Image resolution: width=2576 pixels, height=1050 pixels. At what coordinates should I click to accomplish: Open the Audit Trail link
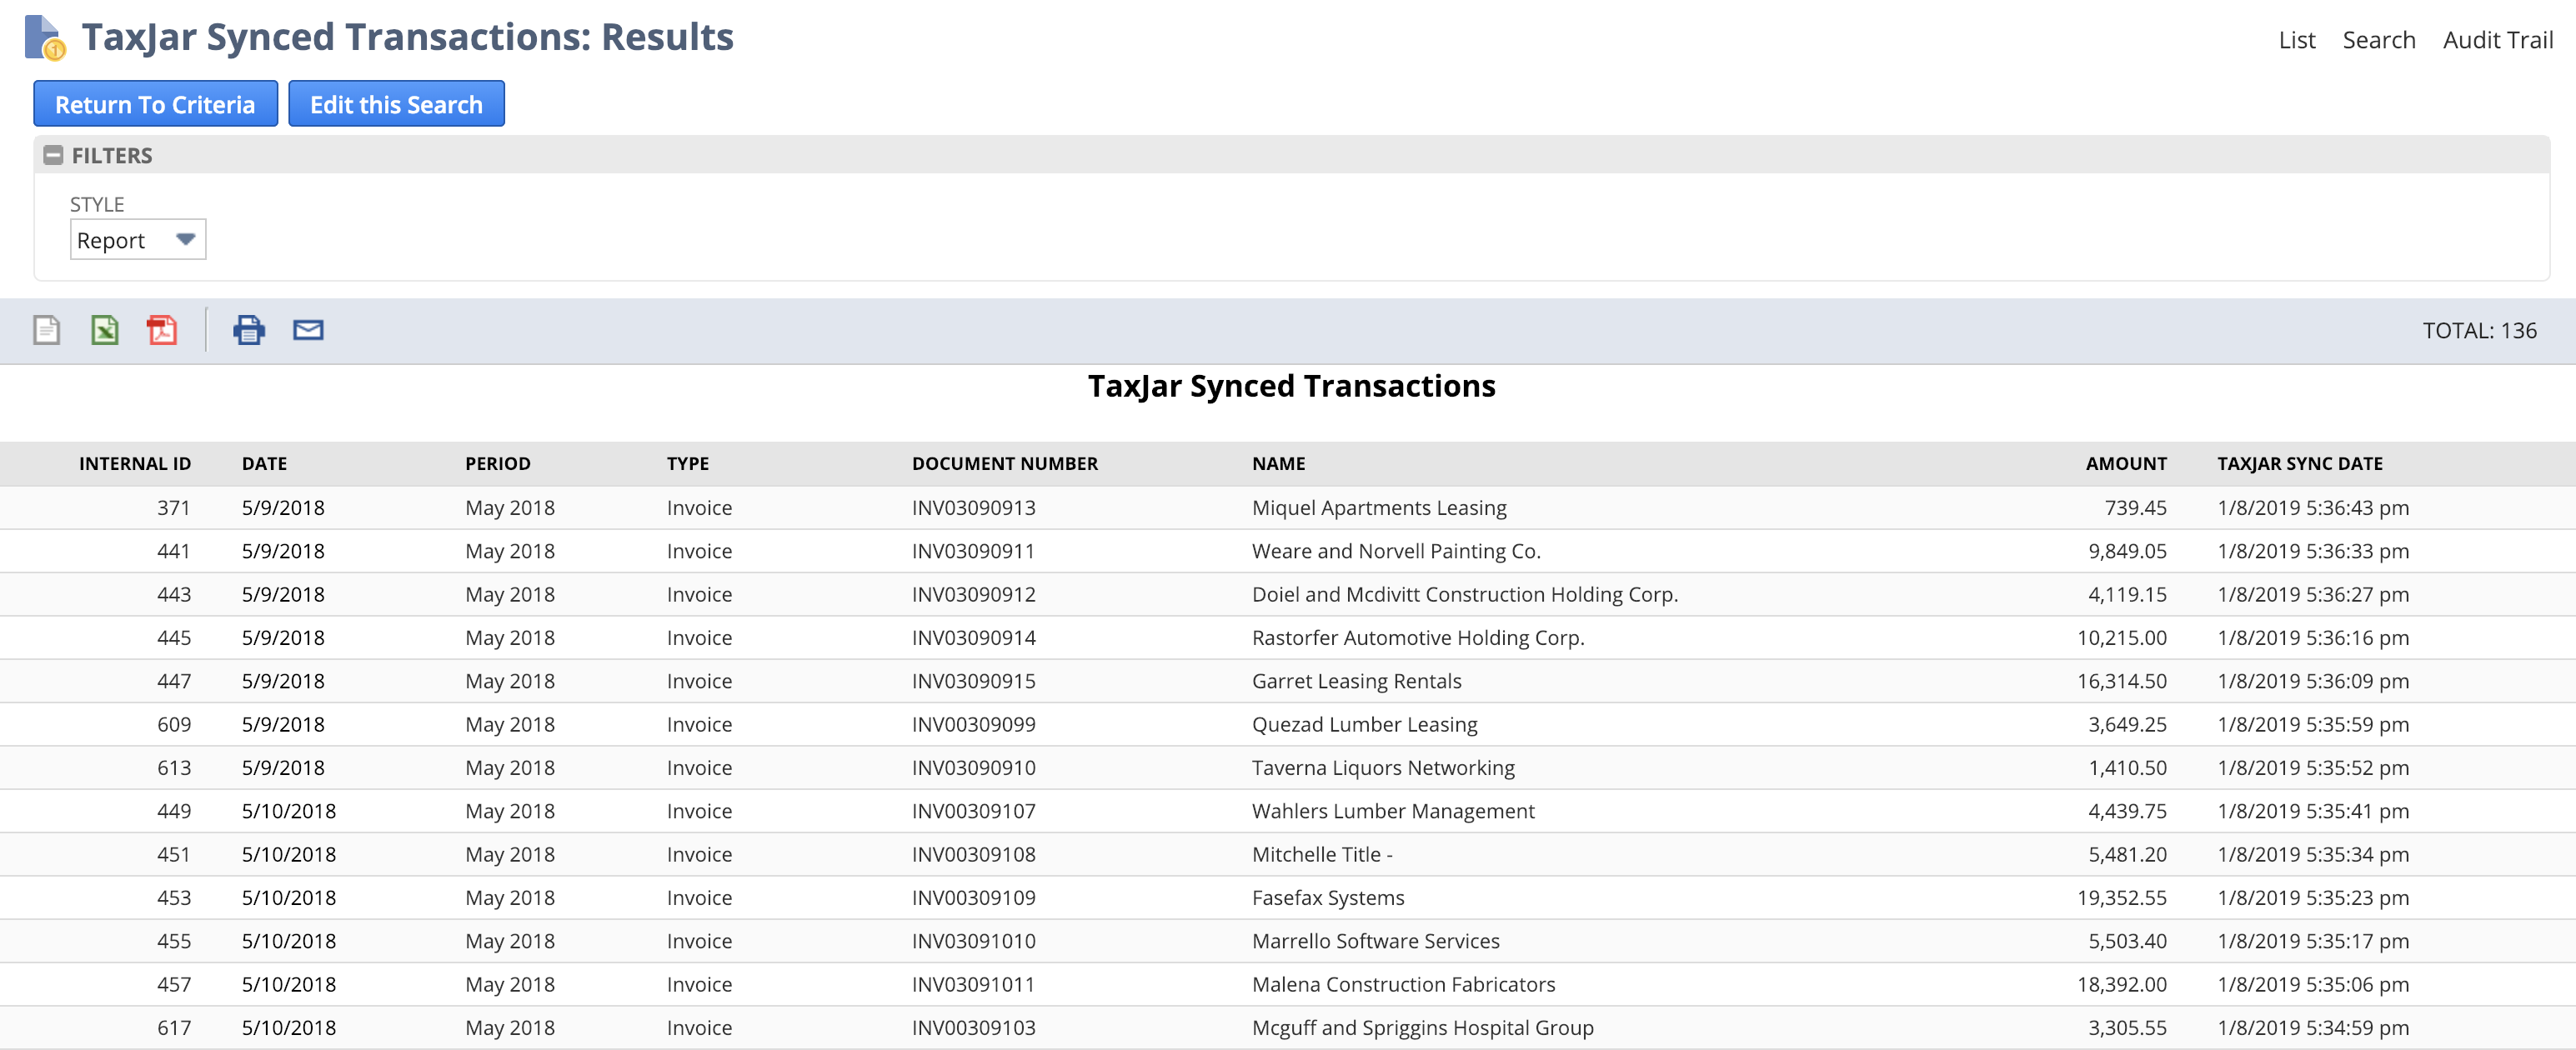[2497, 40]
